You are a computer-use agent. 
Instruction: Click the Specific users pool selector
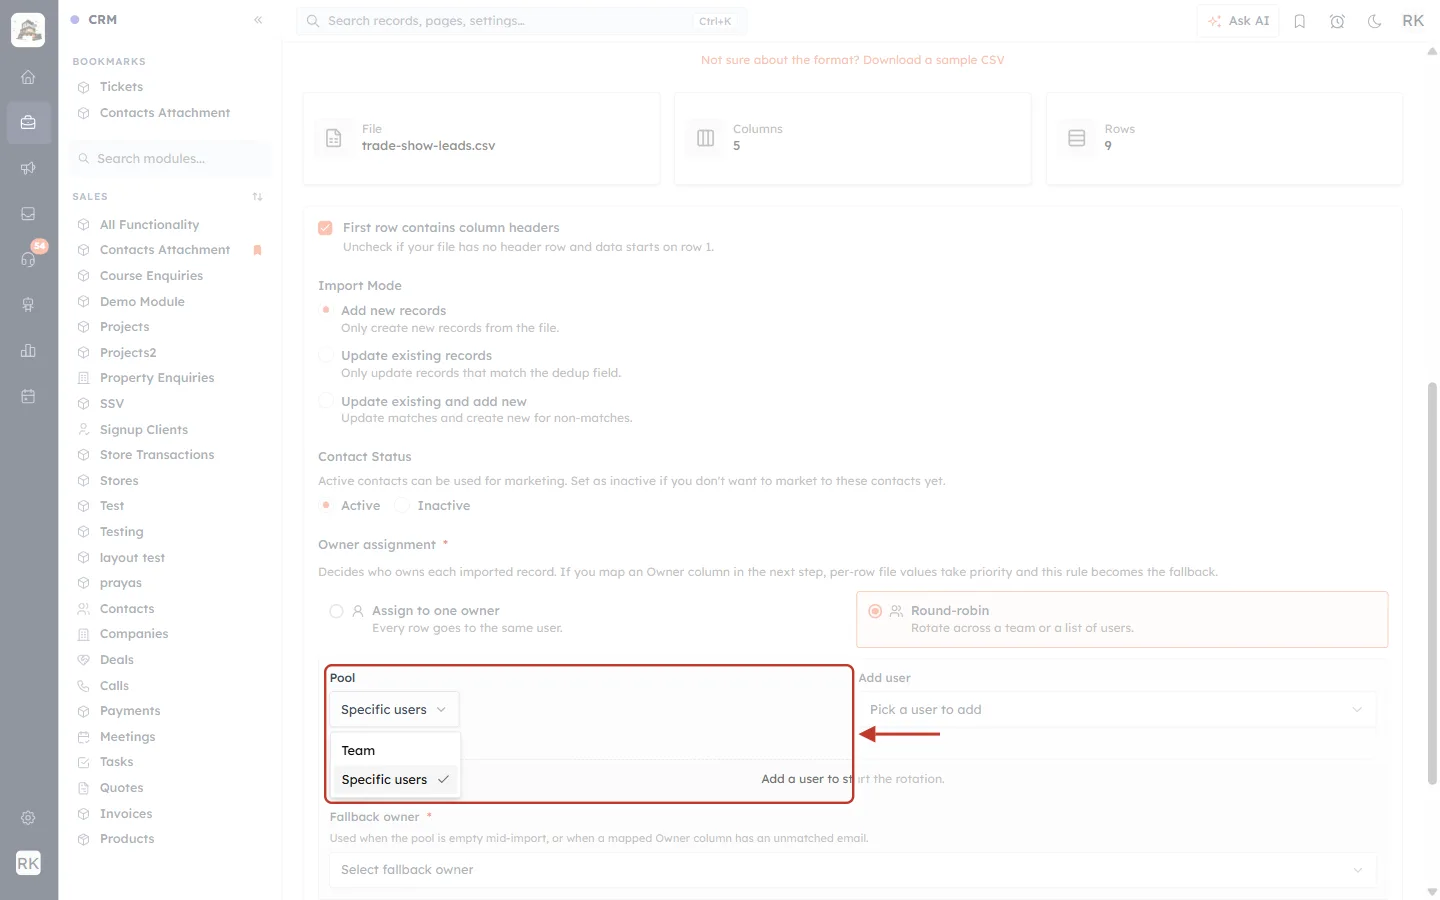(x=394, y=710)
